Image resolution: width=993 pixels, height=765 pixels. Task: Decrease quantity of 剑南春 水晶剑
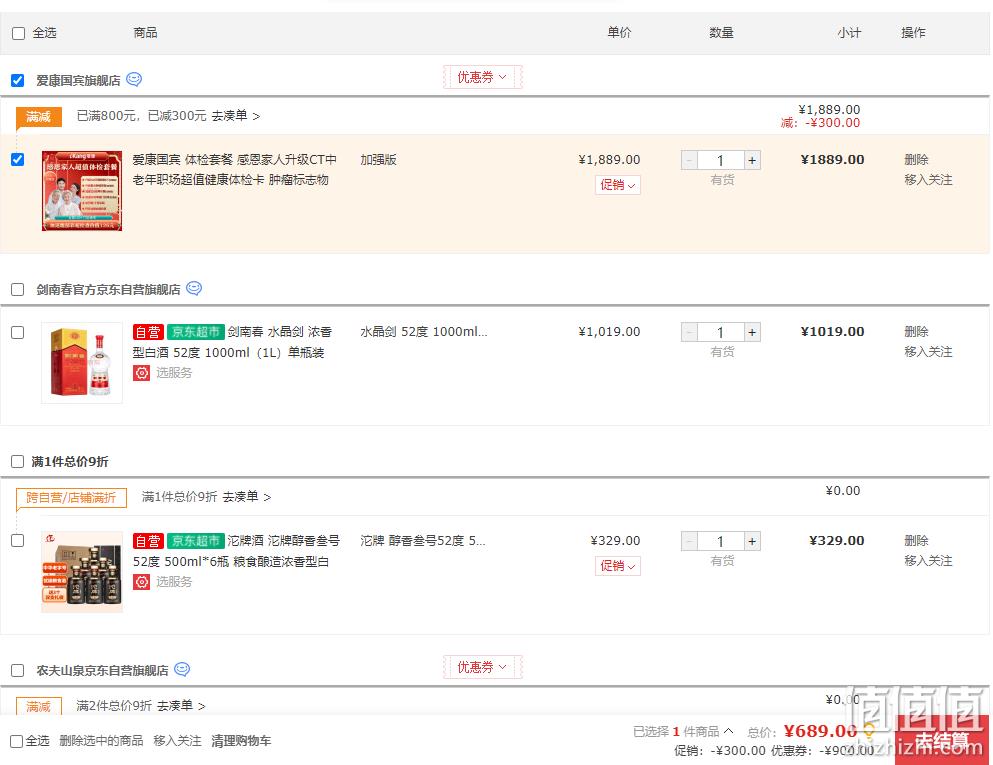690,332
